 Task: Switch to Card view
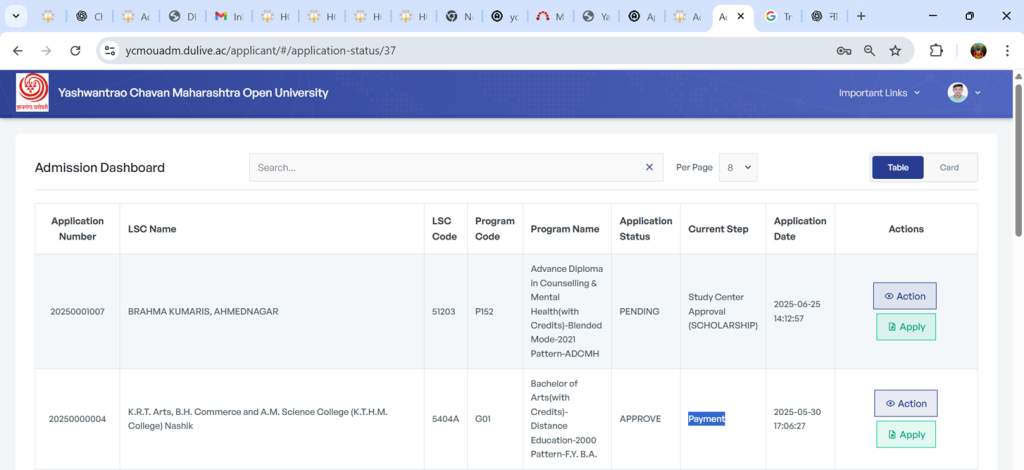(949, 168)
